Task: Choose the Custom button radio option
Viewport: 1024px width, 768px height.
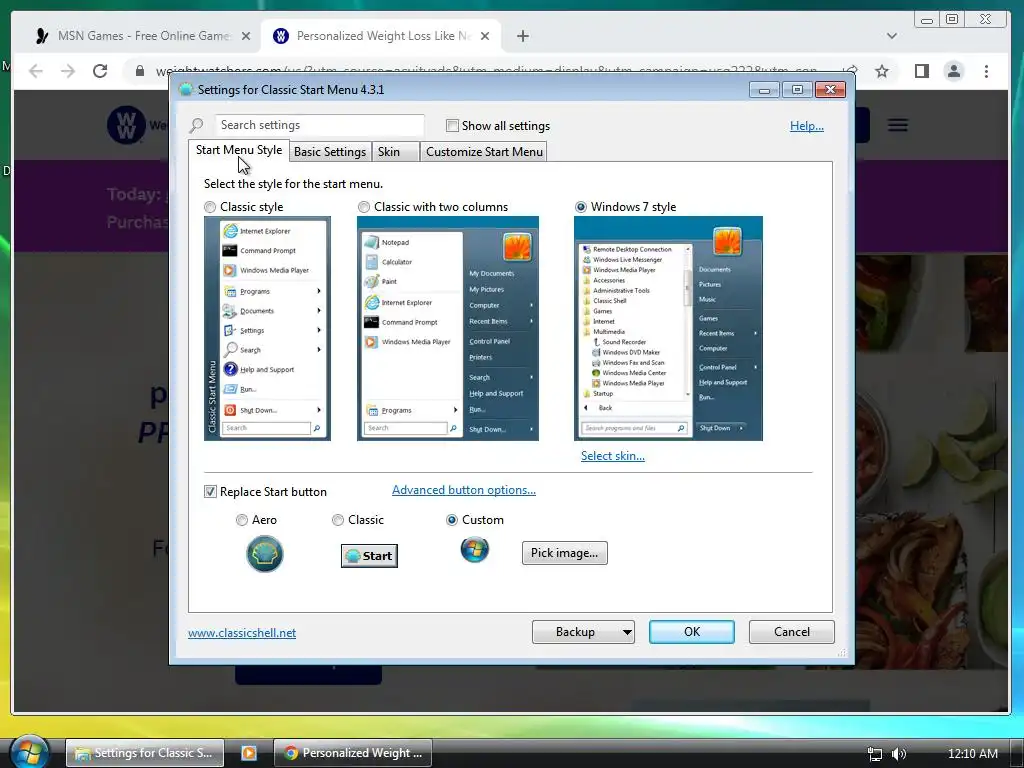Action: [x=451, y=520]
